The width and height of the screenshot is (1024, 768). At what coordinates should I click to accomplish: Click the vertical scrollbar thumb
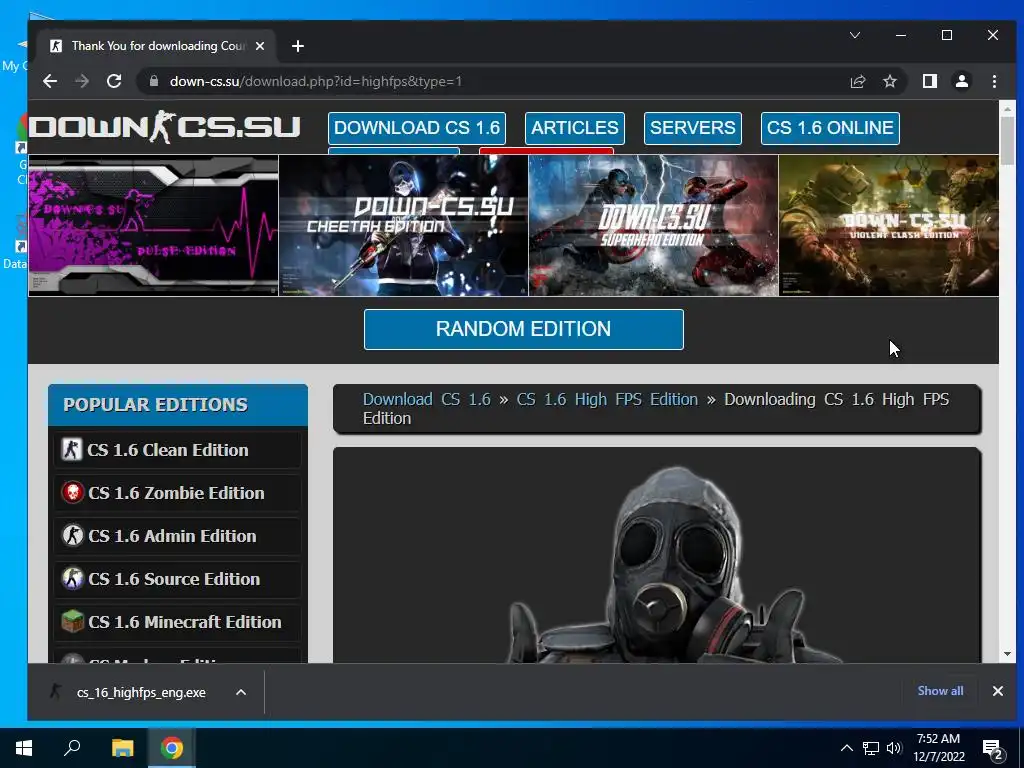pos(1007,141)
